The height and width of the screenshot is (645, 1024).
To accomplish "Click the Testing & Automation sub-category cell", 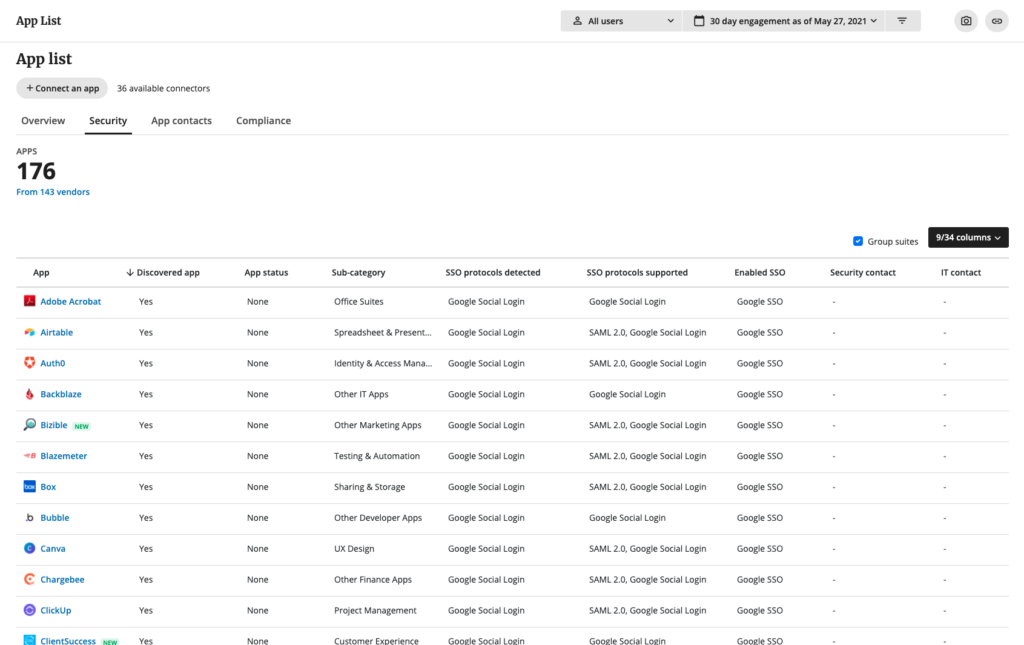I will (377, 456).
